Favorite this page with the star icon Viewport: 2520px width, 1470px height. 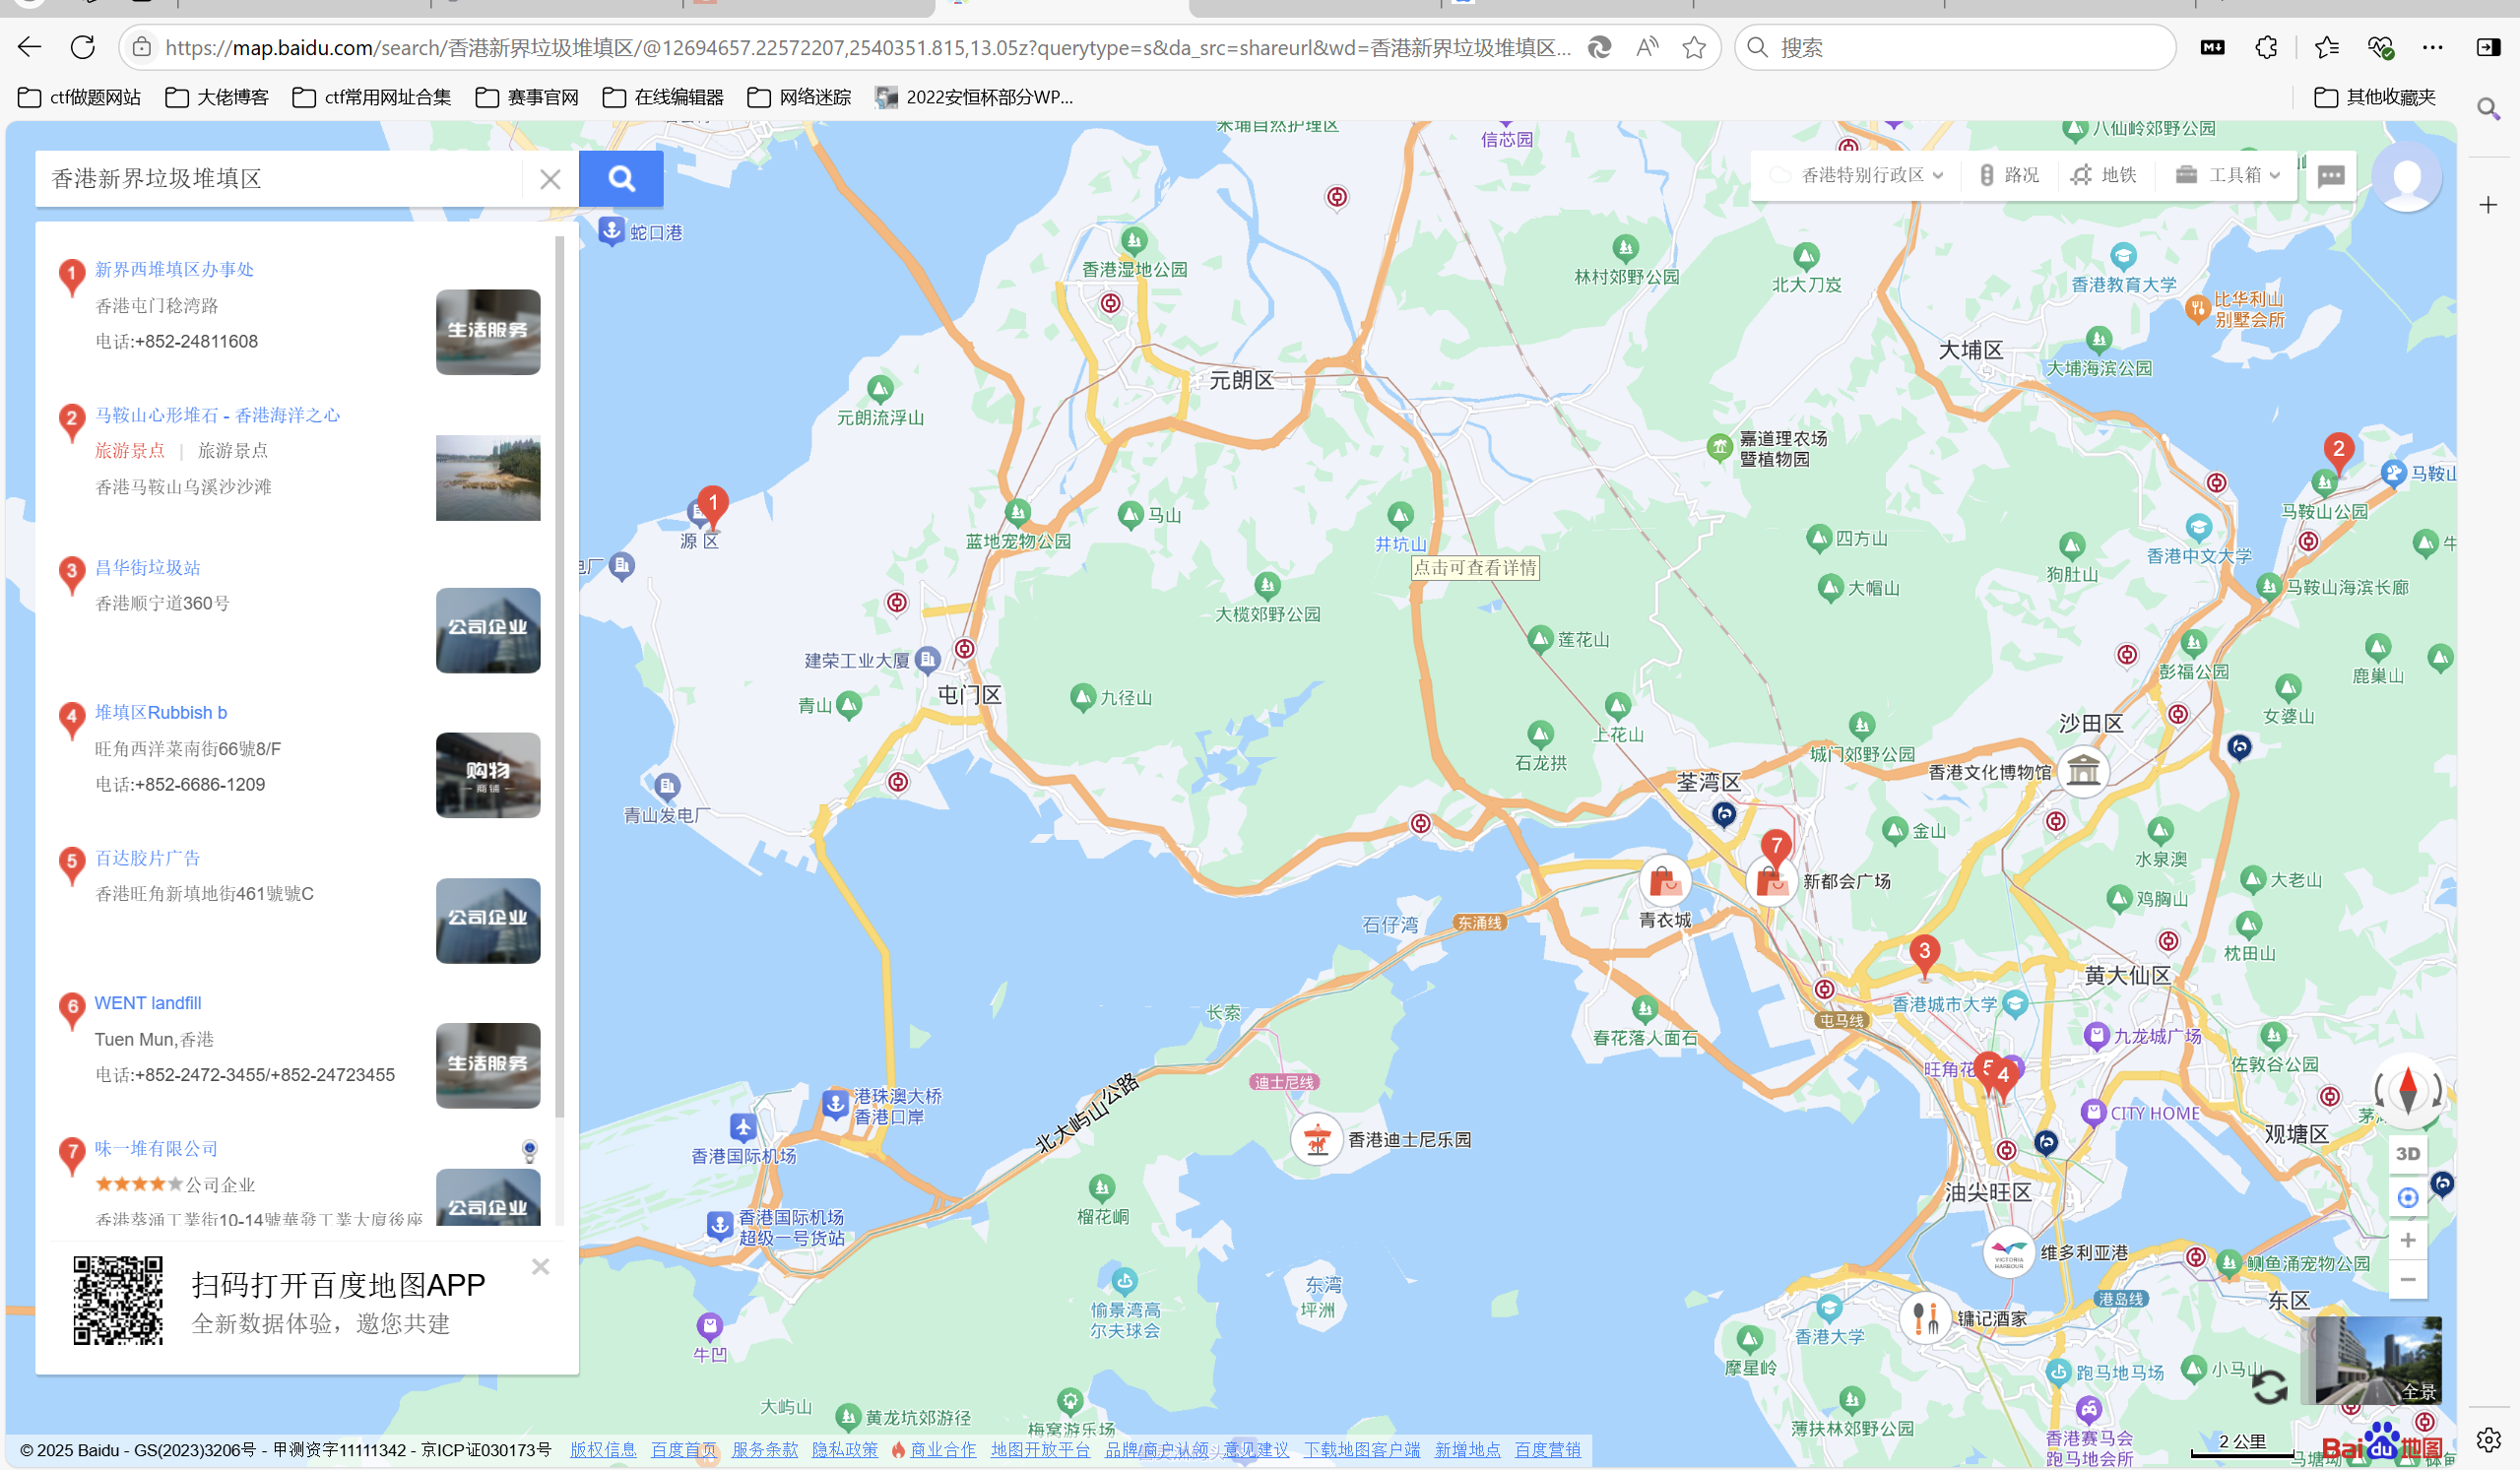coord(1693,47)
